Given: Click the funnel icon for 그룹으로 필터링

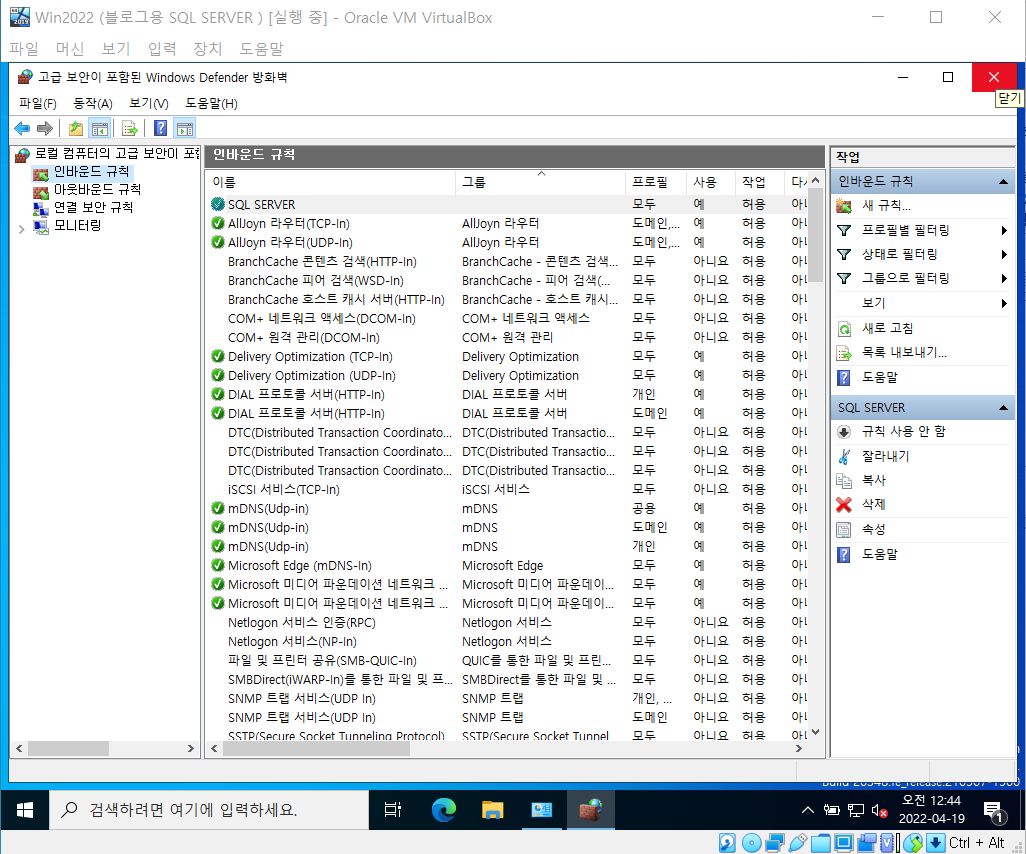Looking at the screenshot, I should click(844, 279).
